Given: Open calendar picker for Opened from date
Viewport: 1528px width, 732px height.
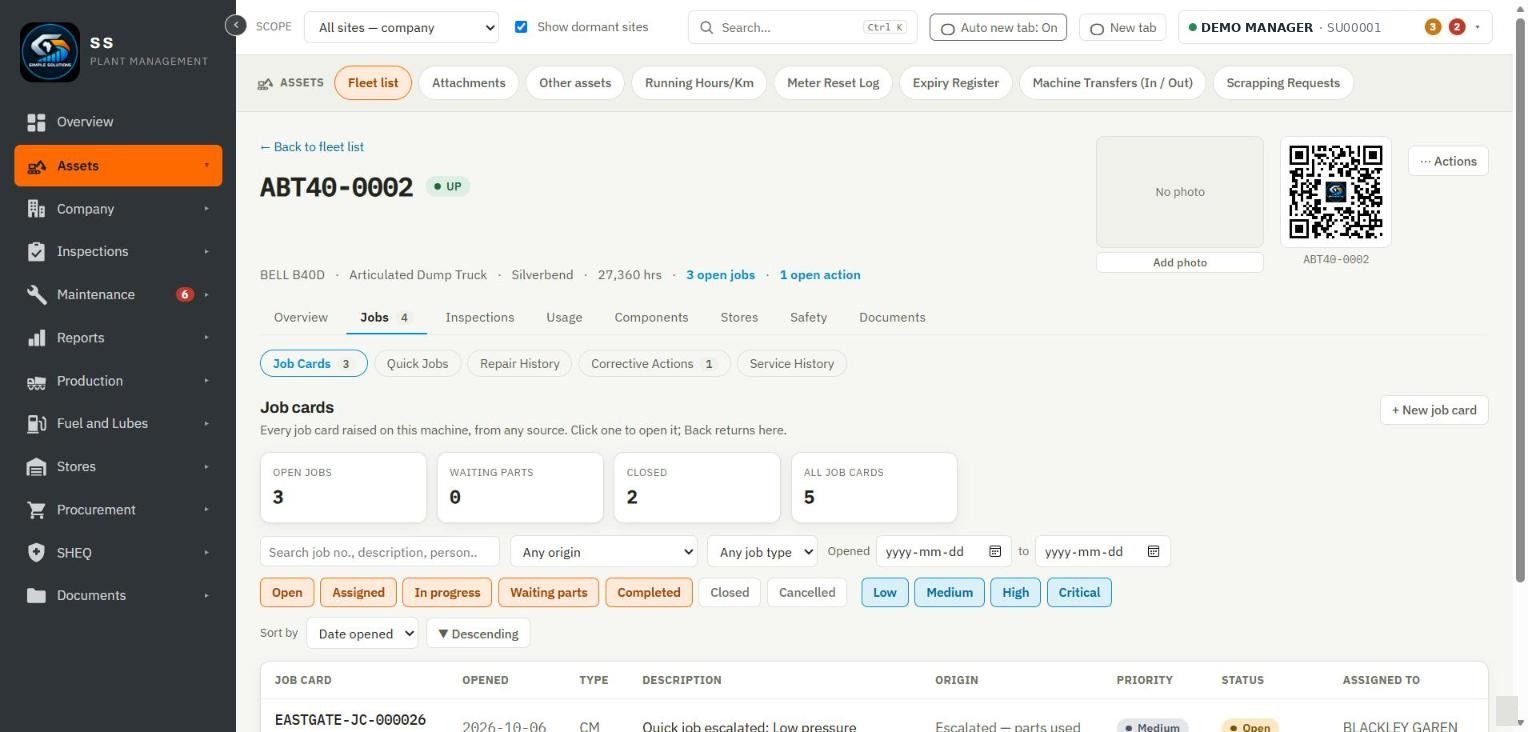Looking at the screenshot, I should coord(995,551).
